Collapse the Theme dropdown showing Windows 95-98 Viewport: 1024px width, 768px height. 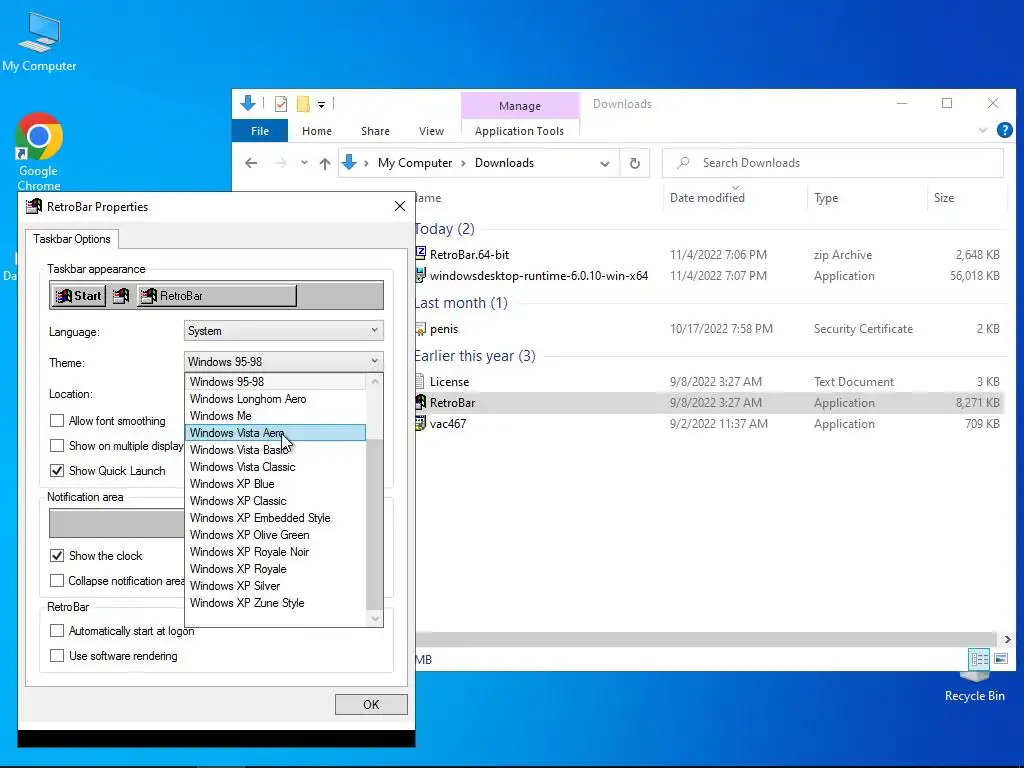283,361
